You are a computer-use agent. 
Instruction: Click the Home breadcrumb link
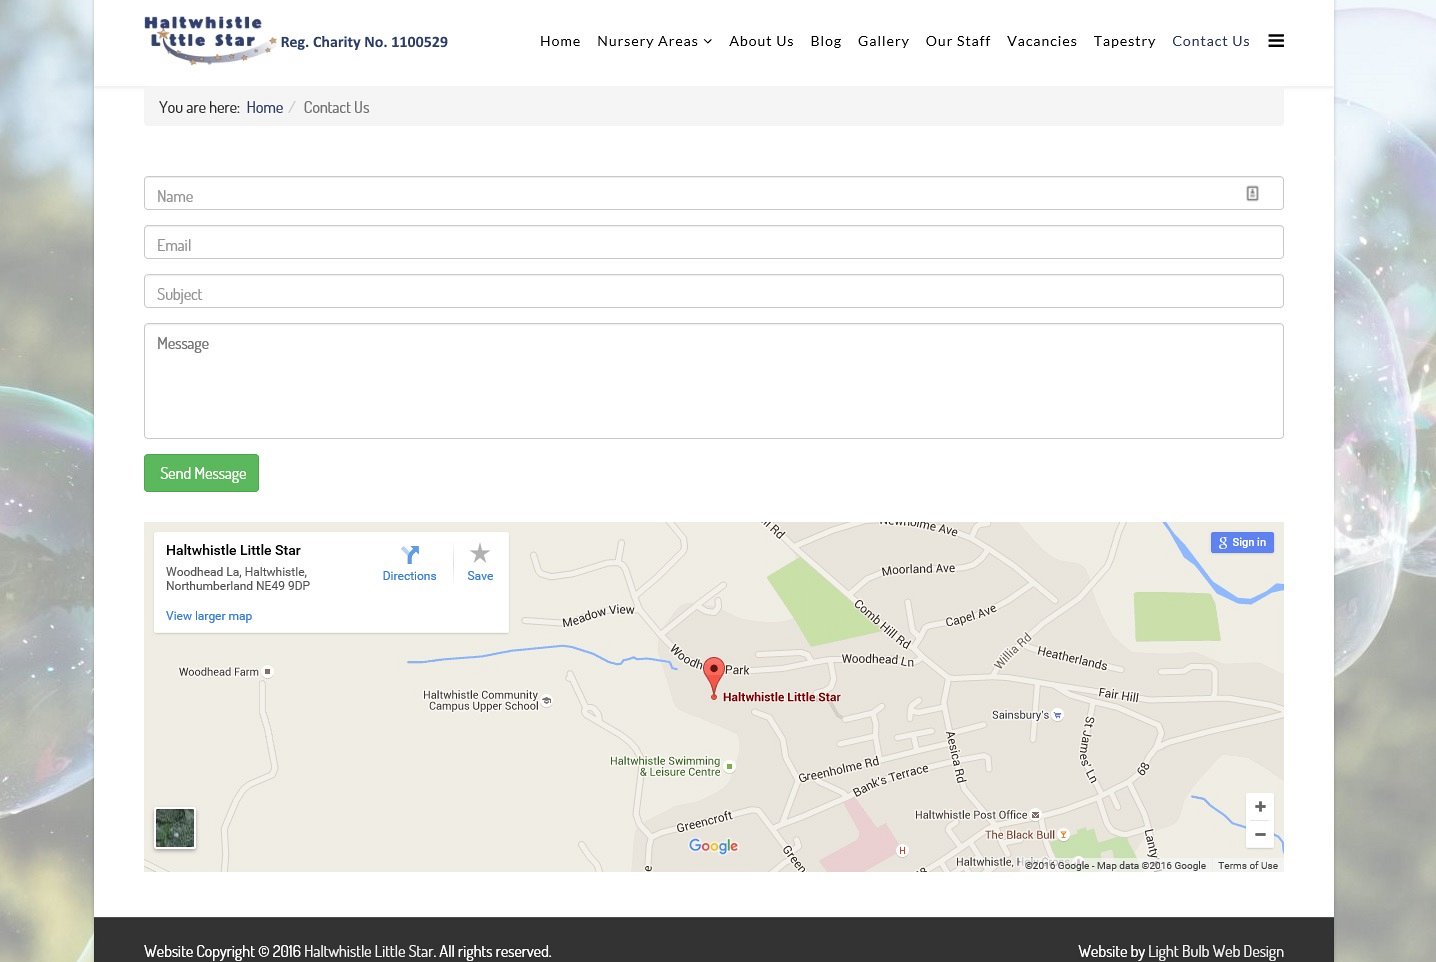click(264, 108)
